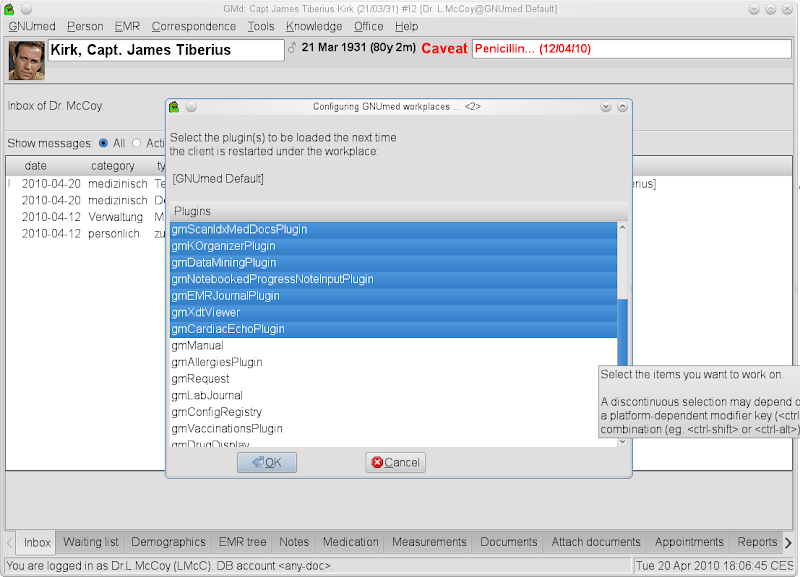Select the Verwaltung message row
This screenshot has width=800, height=577.
coord(86,217)
